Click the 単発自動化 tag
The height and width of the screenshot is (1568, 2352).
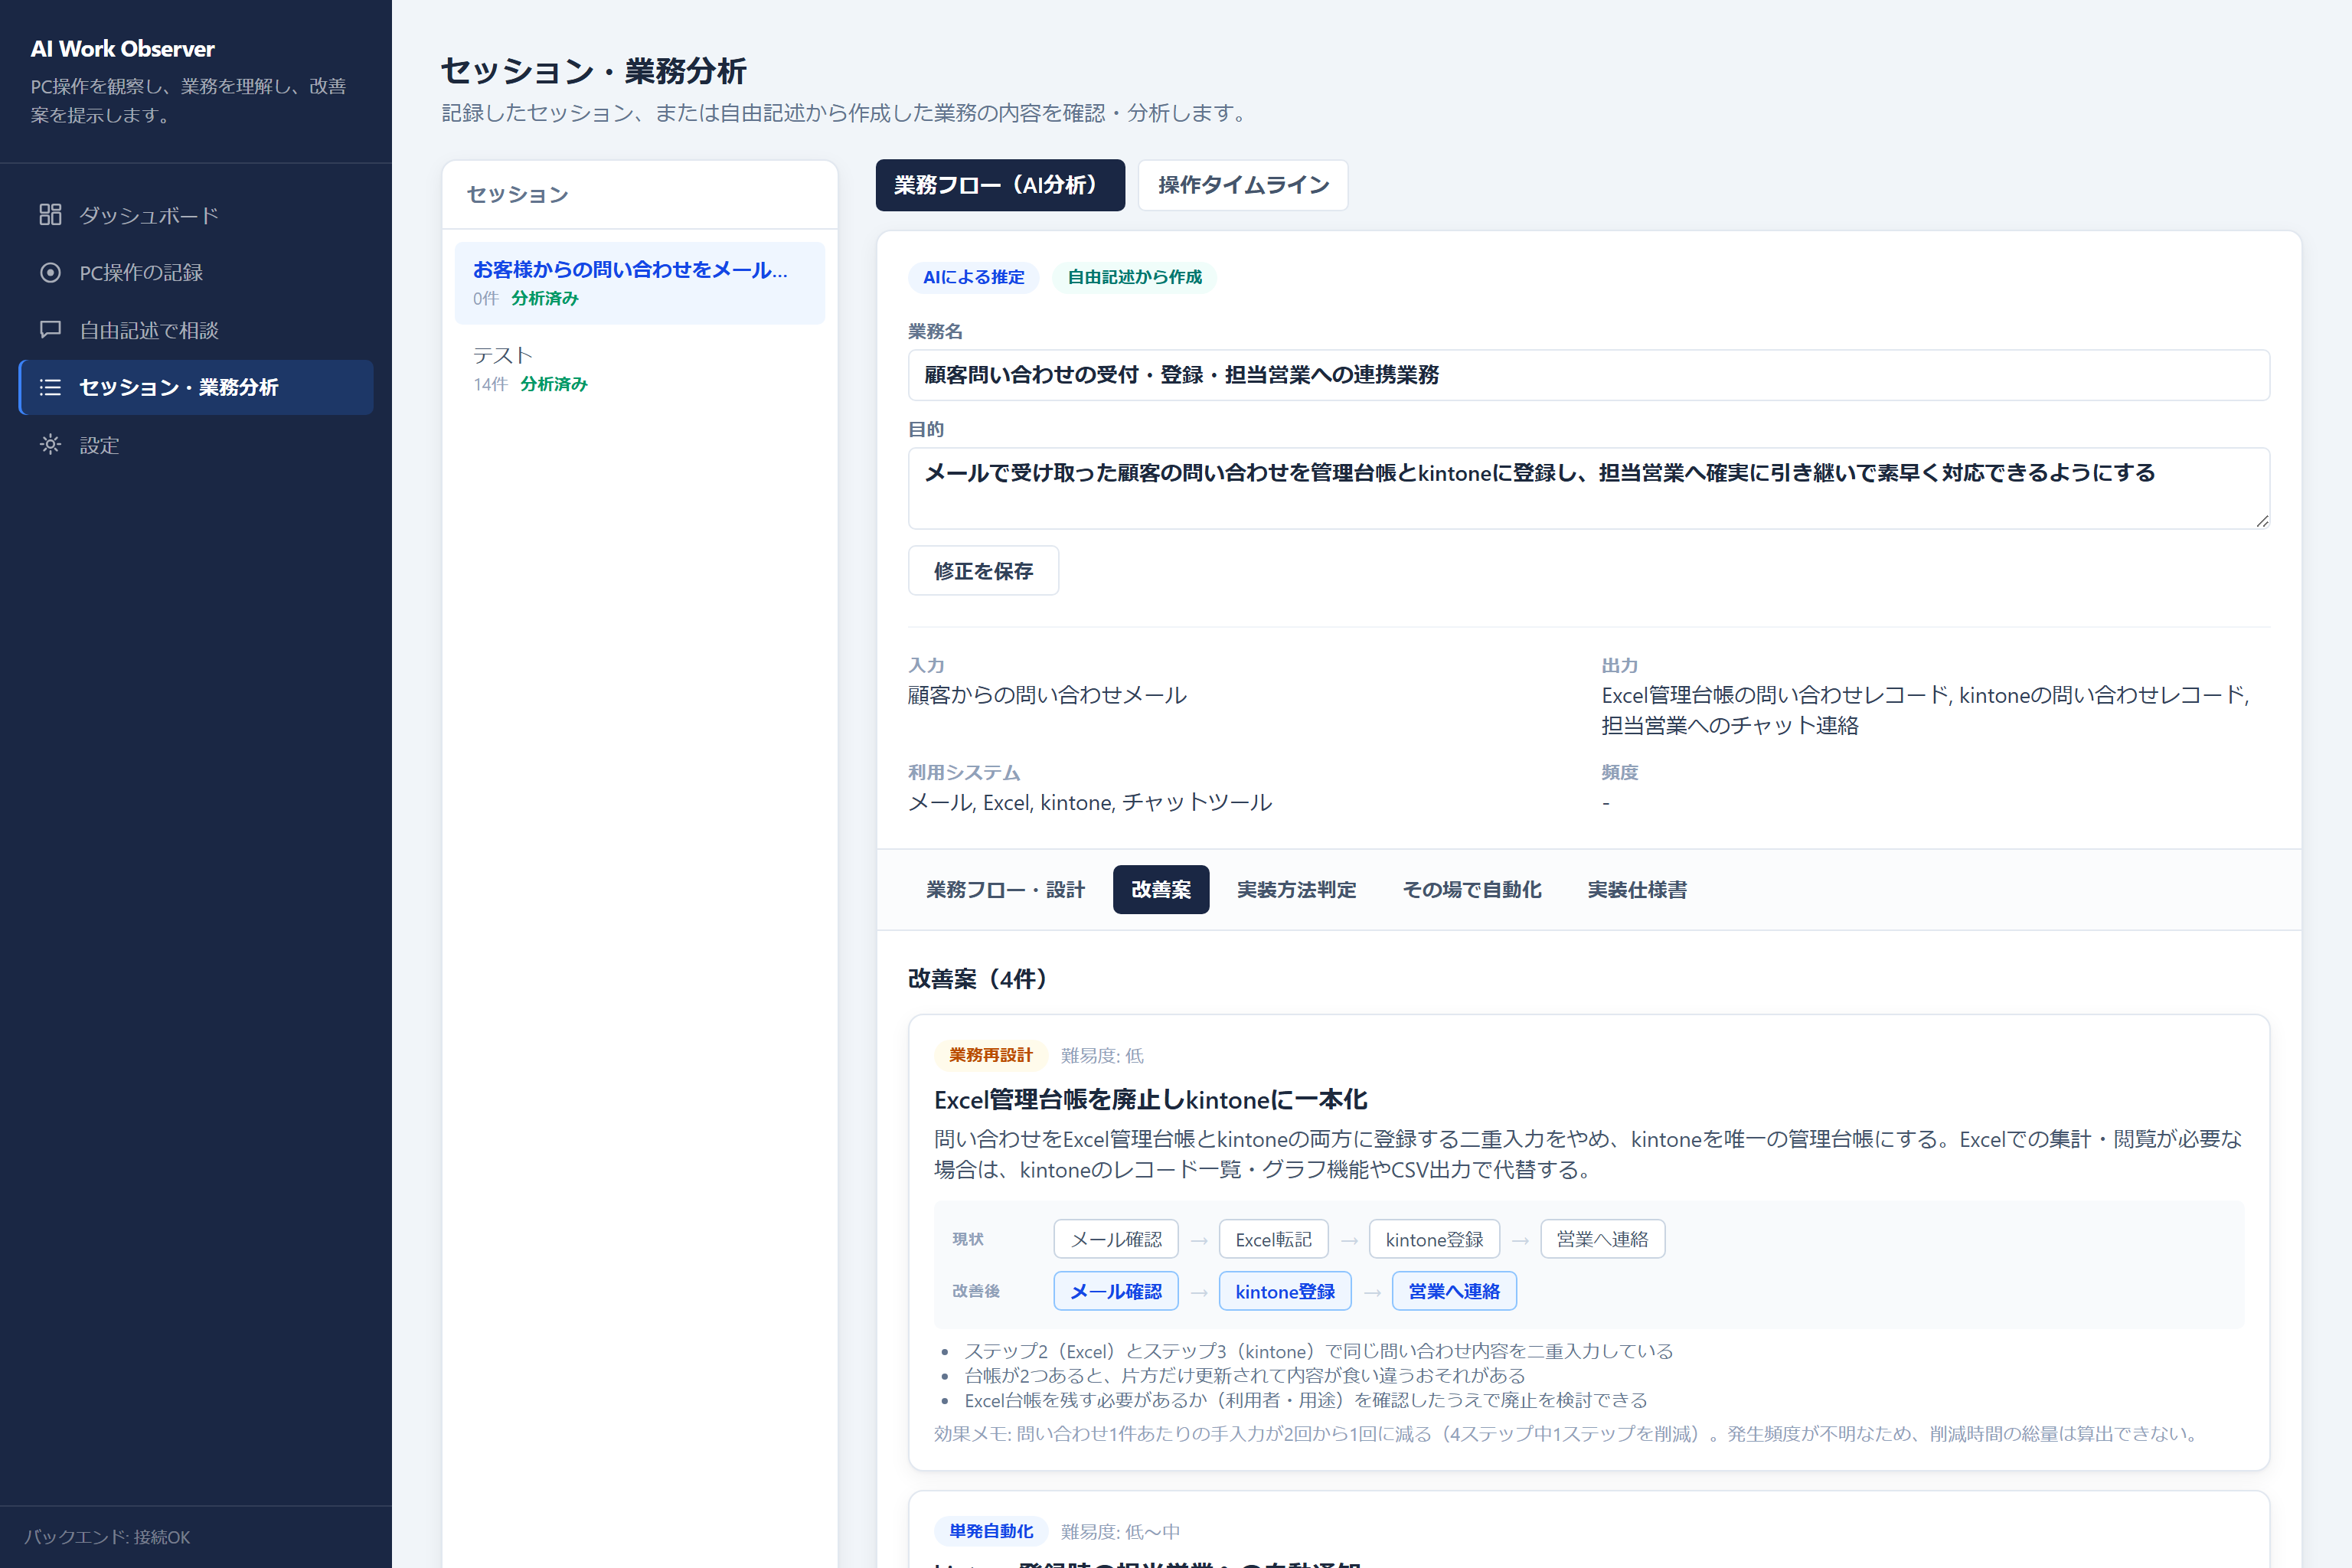990,1531
